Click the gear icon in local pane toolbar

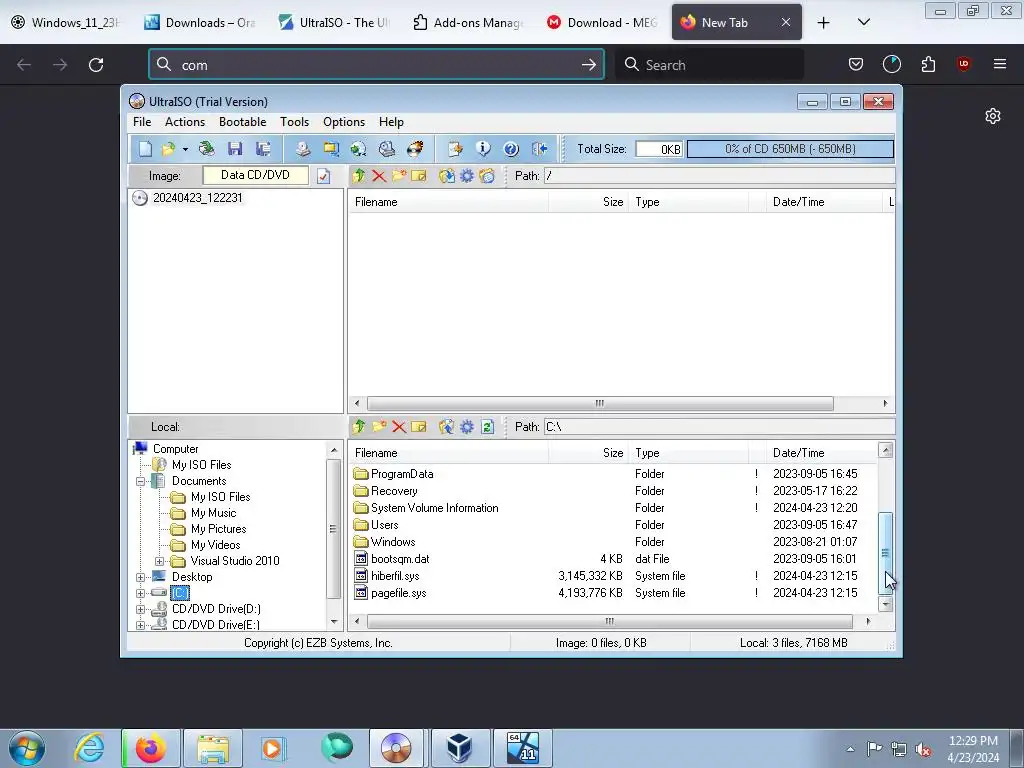467,426
